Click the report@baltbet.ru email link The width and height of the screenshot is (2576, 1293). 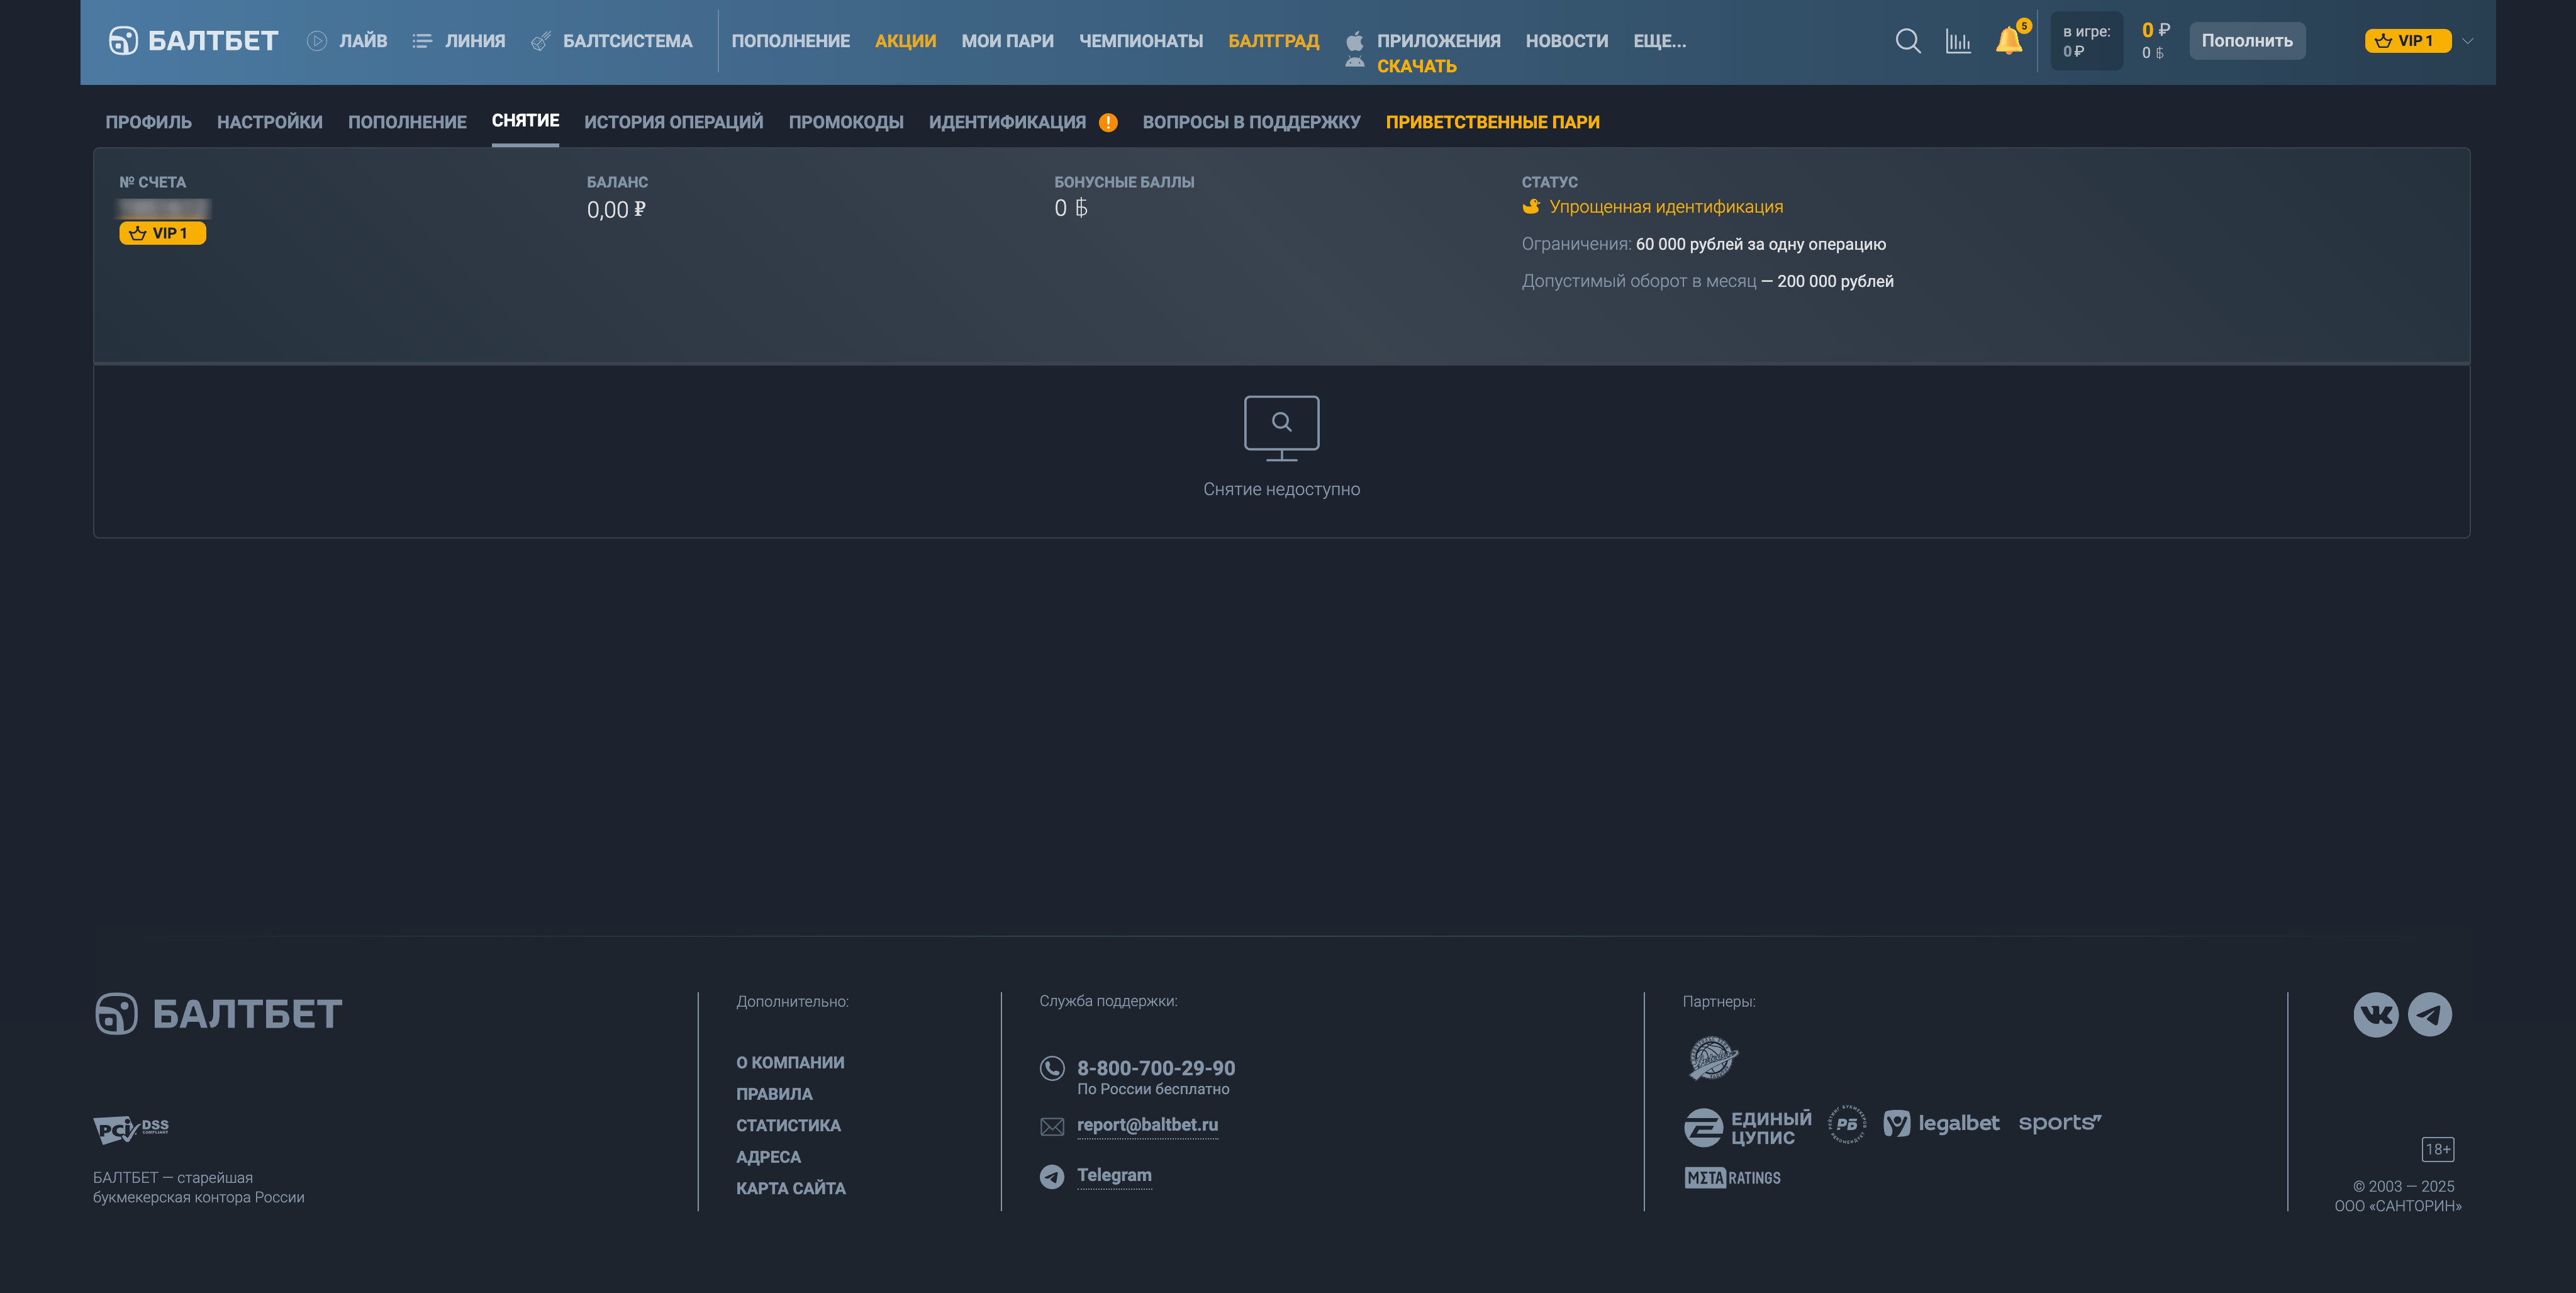point(1147,1125)
